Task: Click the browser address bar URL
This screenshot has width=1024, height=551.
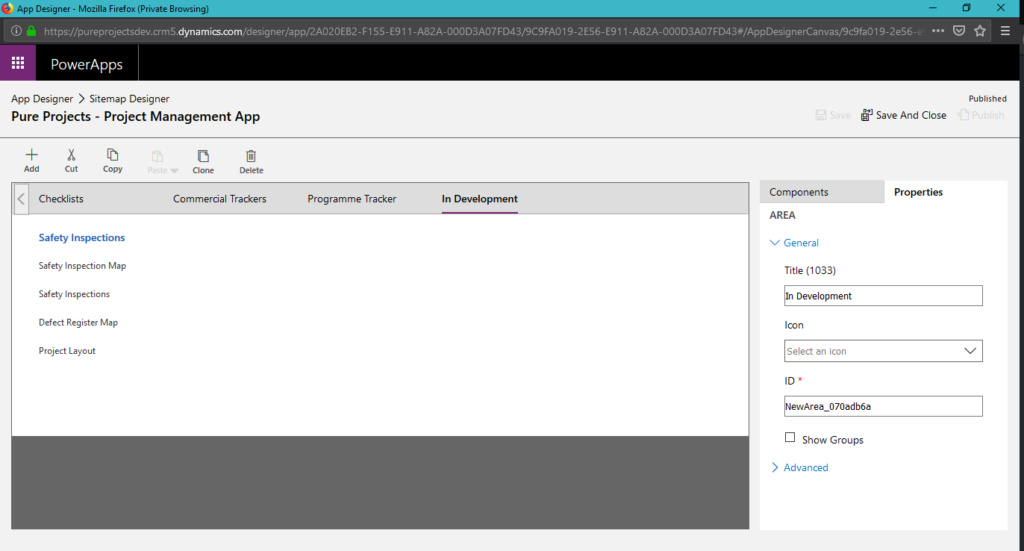Action: coord(483,31)
